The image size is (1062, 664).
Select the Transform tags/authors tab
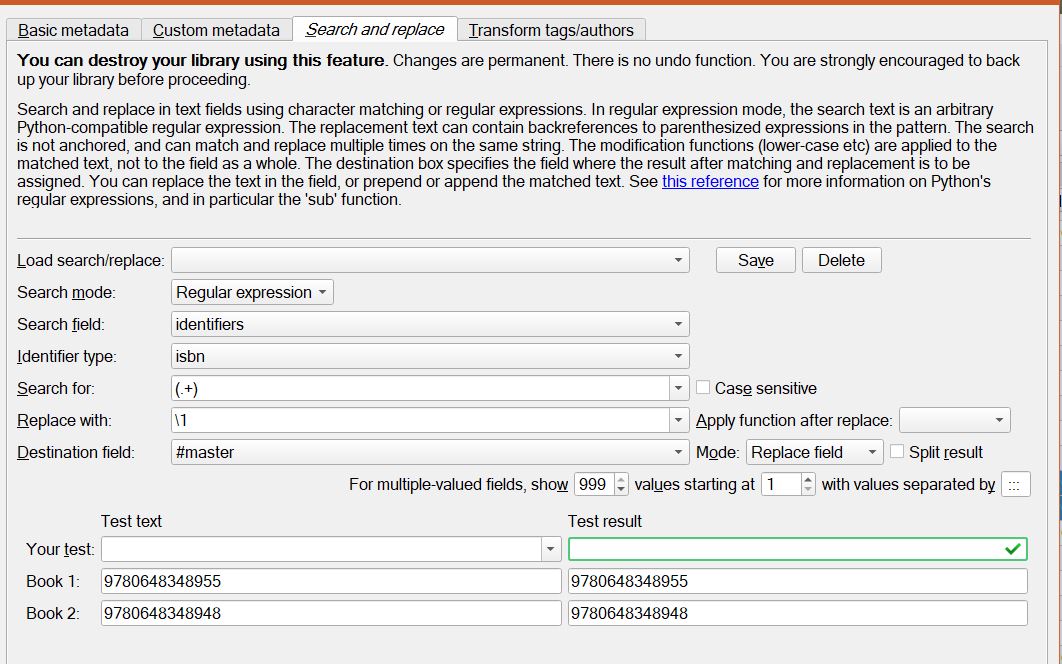(x=552, y=30)
